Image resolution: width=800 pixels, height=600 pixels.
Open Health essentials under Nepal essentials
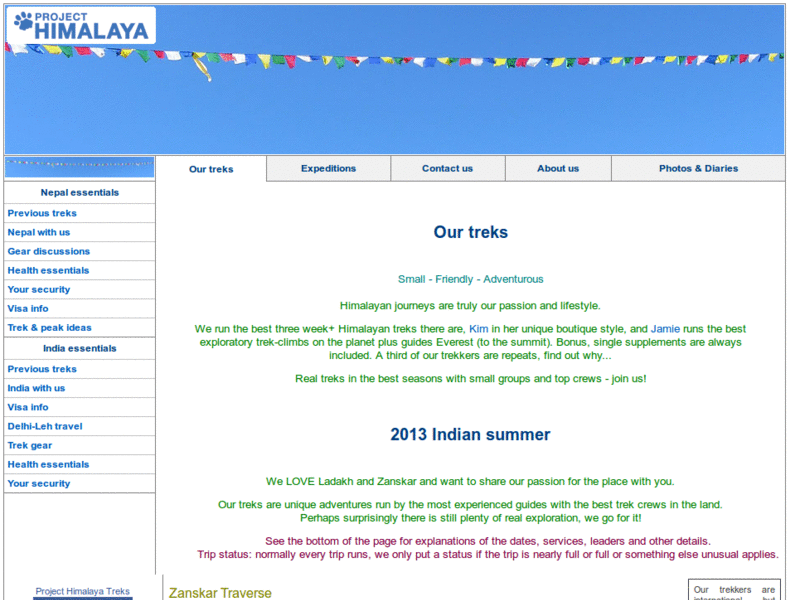point(48,270)
